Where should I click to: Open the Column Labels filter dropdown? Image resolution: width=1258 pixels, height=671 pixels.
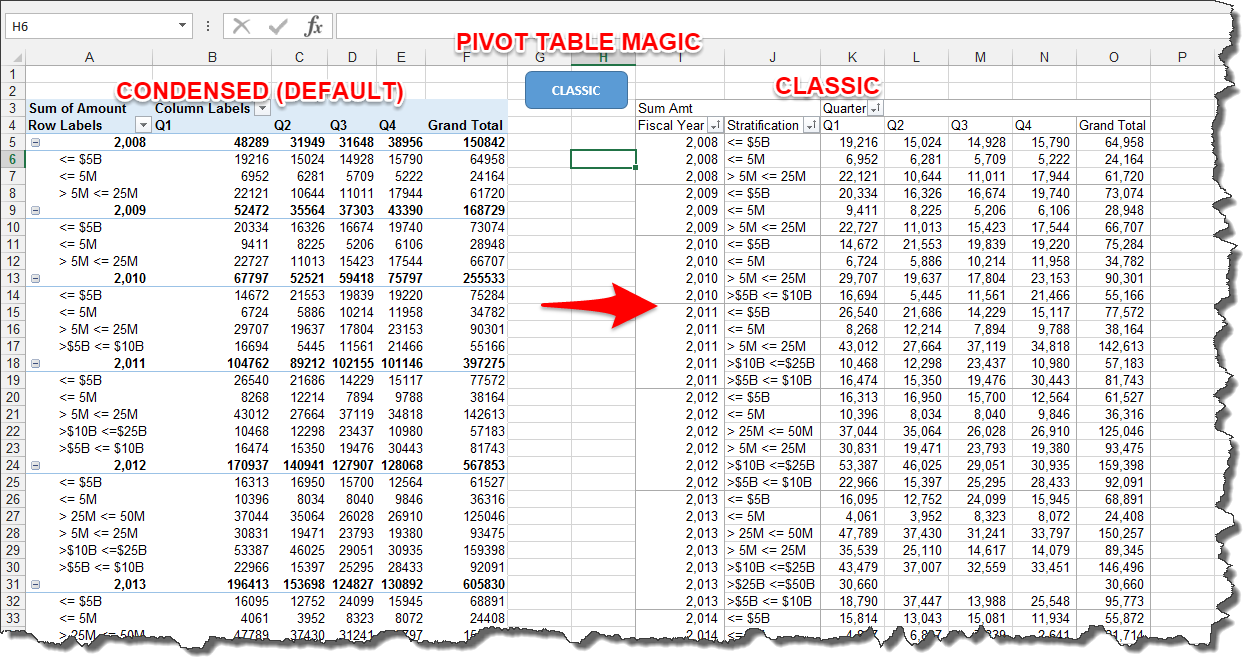262,108
